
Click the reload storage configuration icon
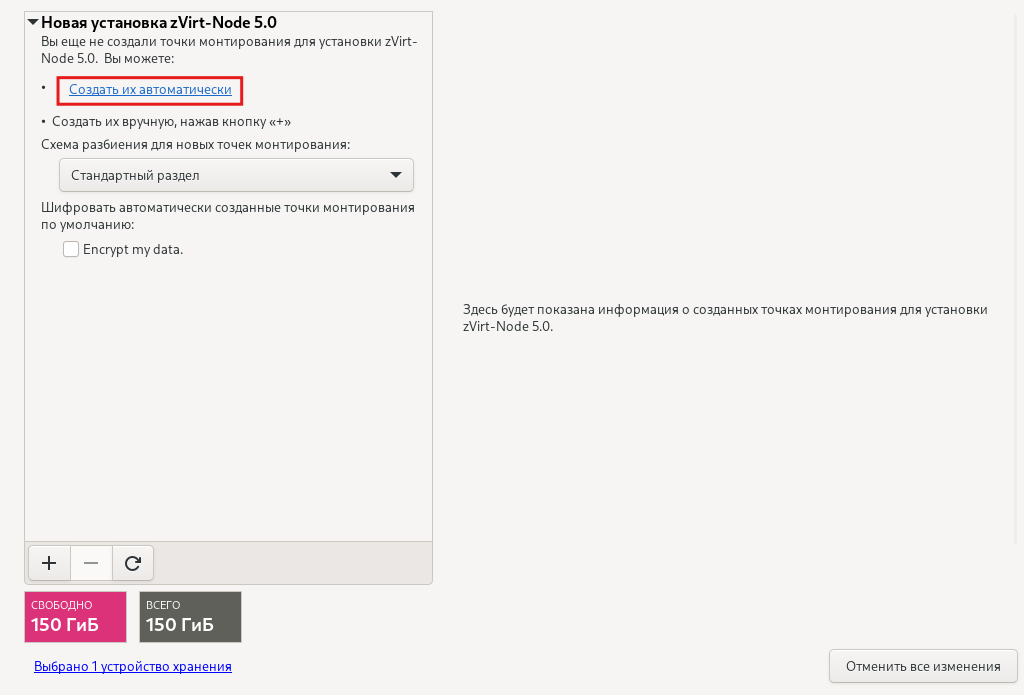coord(133,563)
